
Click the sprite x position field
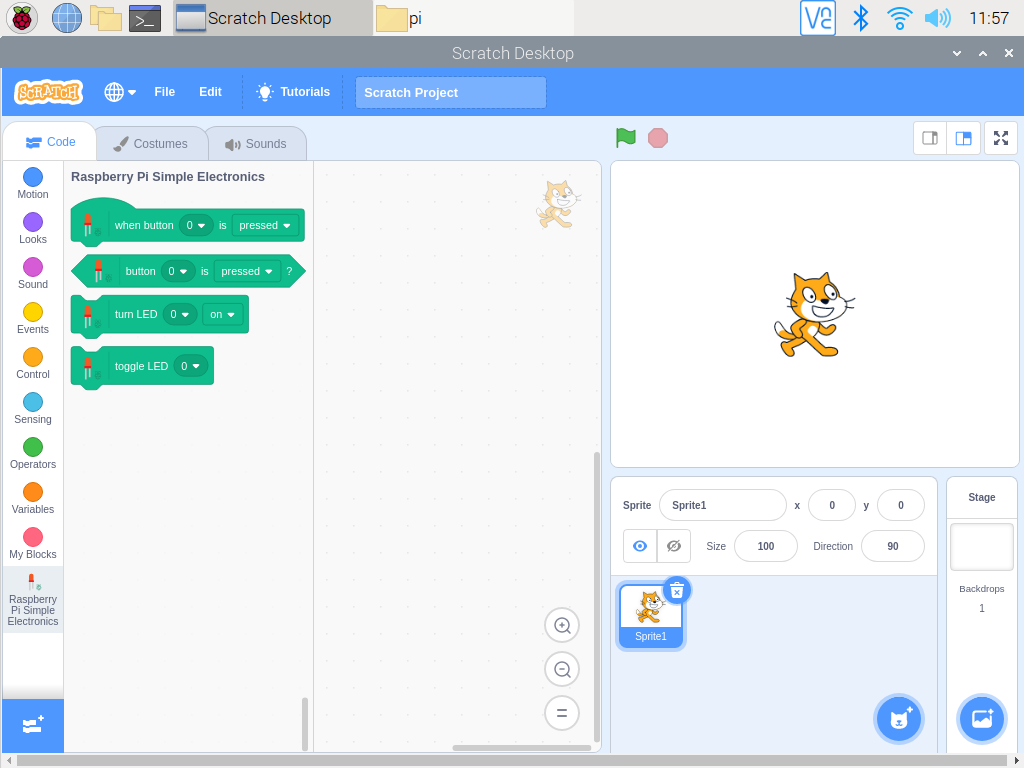pos(831,505)
